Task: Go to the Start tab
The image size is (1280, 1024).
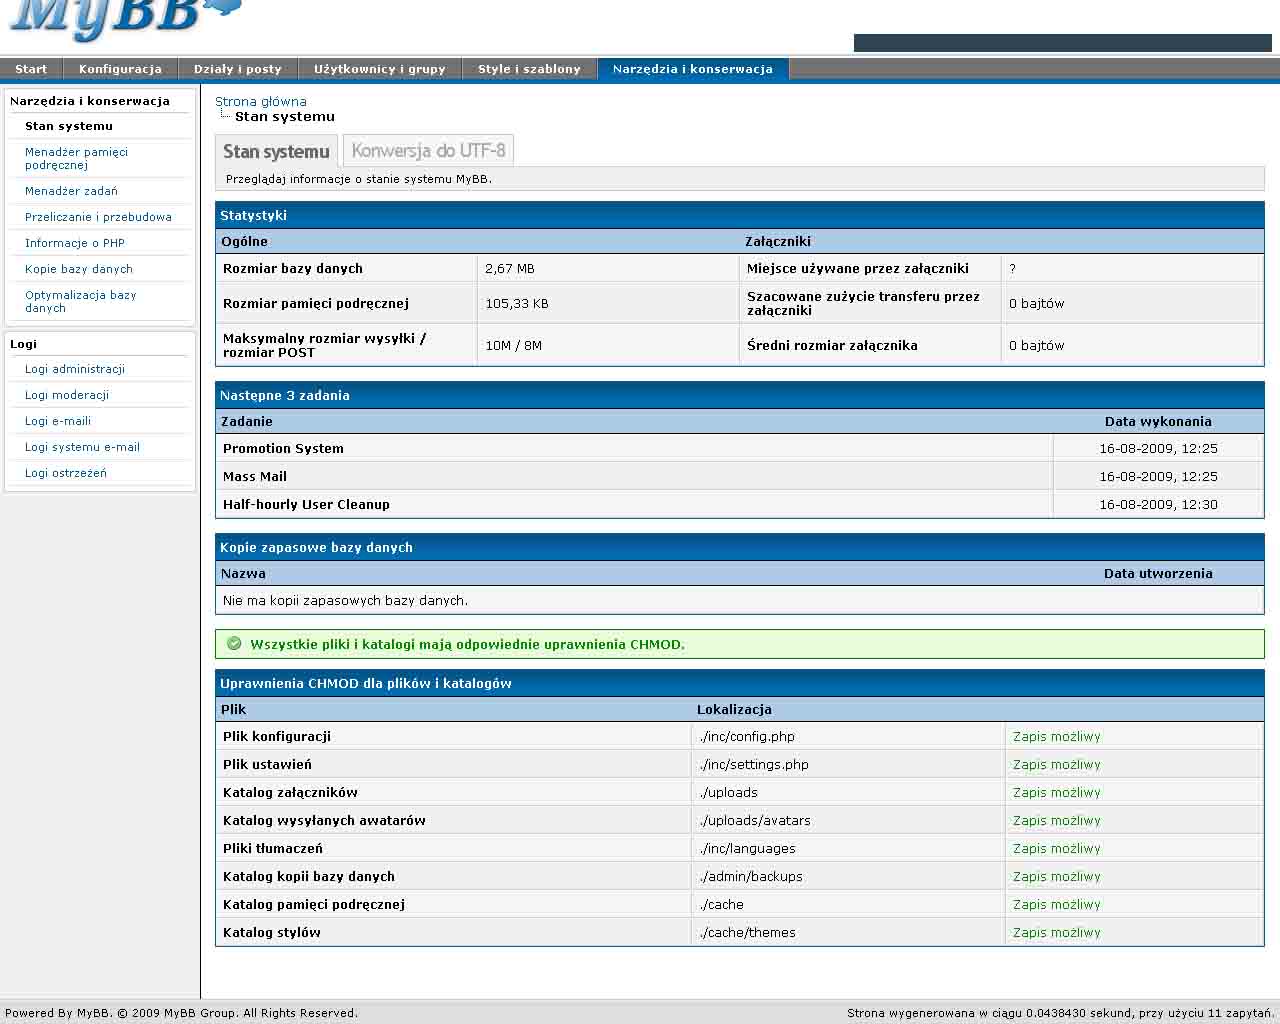Action: pyautogui.click(x=31, y=69)
